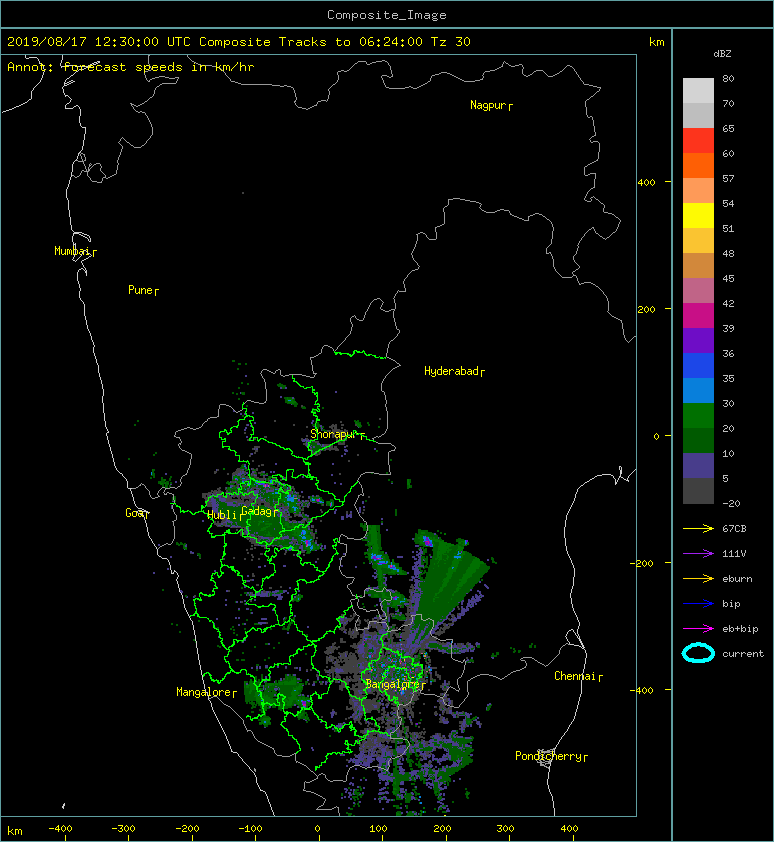Click -300 tick on horizontal axis
Viewport: 774px width, 842px height.
coord(122,829)
